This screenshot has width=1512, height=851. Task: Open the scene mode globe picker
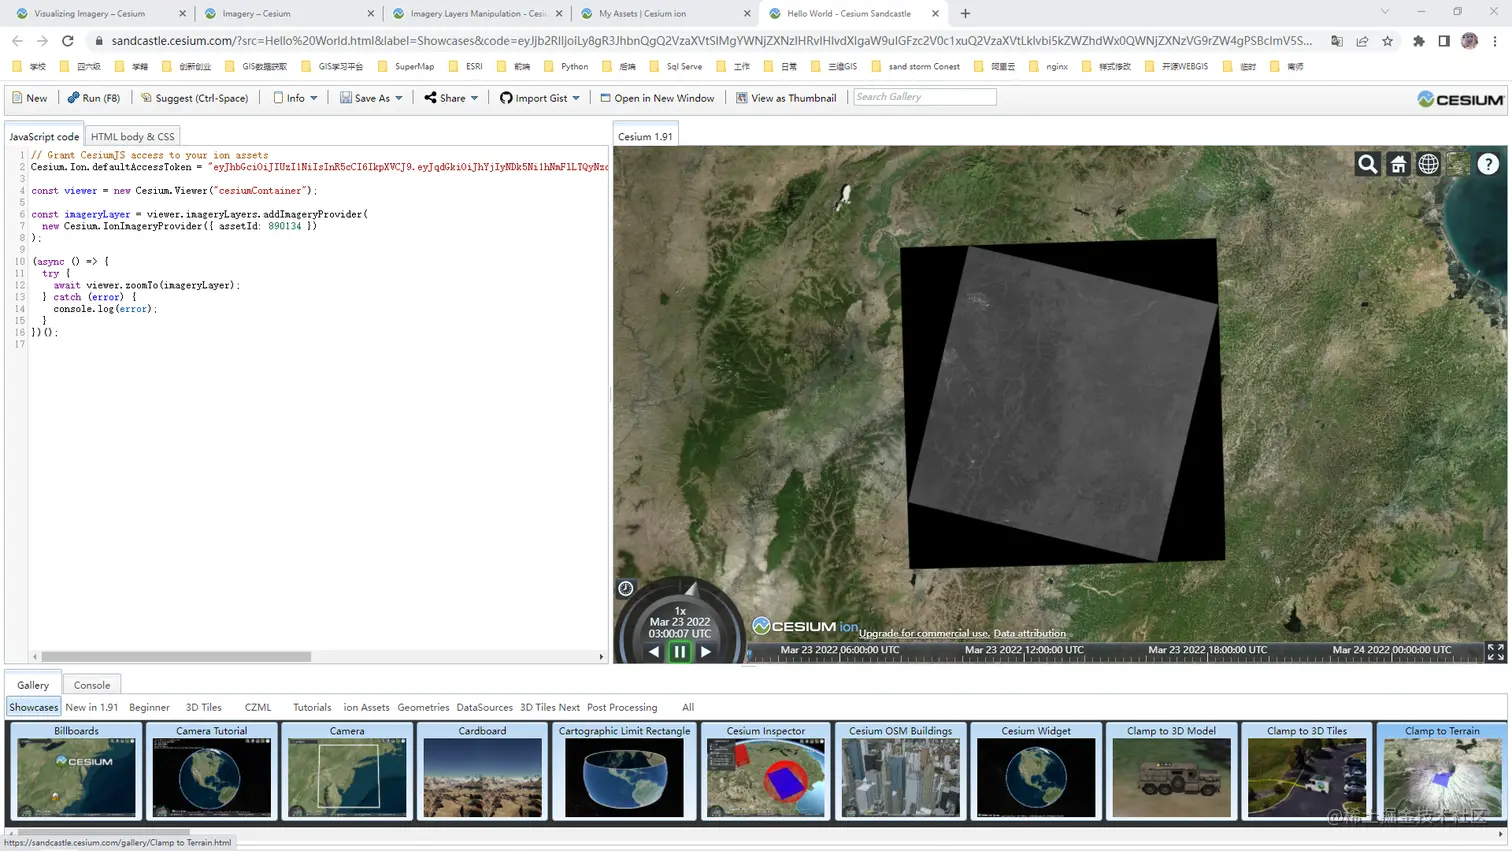coord(1428,164)
